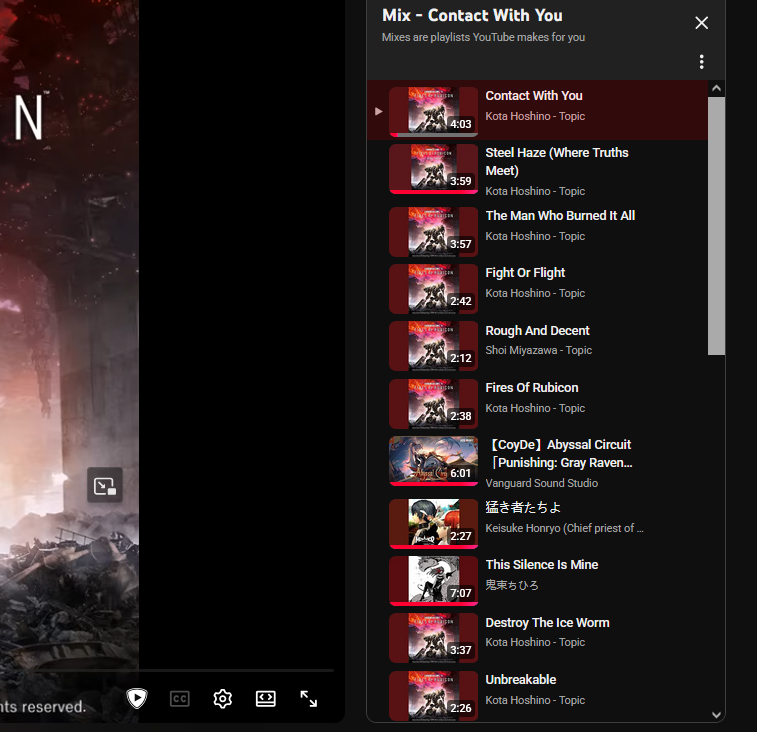Click 'Mixes are playlists YouTube makes for you'

483,37
